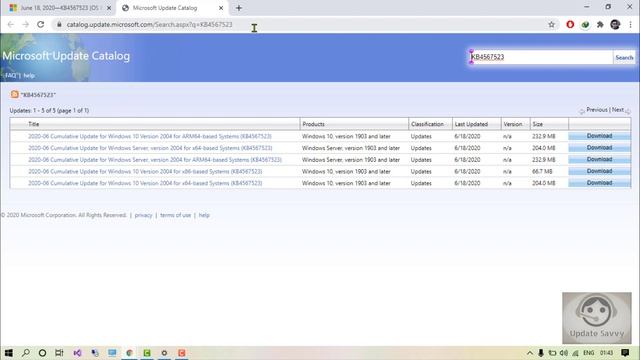Switch to the June 18, 2020 KB4567523 tab

(60, 8)
